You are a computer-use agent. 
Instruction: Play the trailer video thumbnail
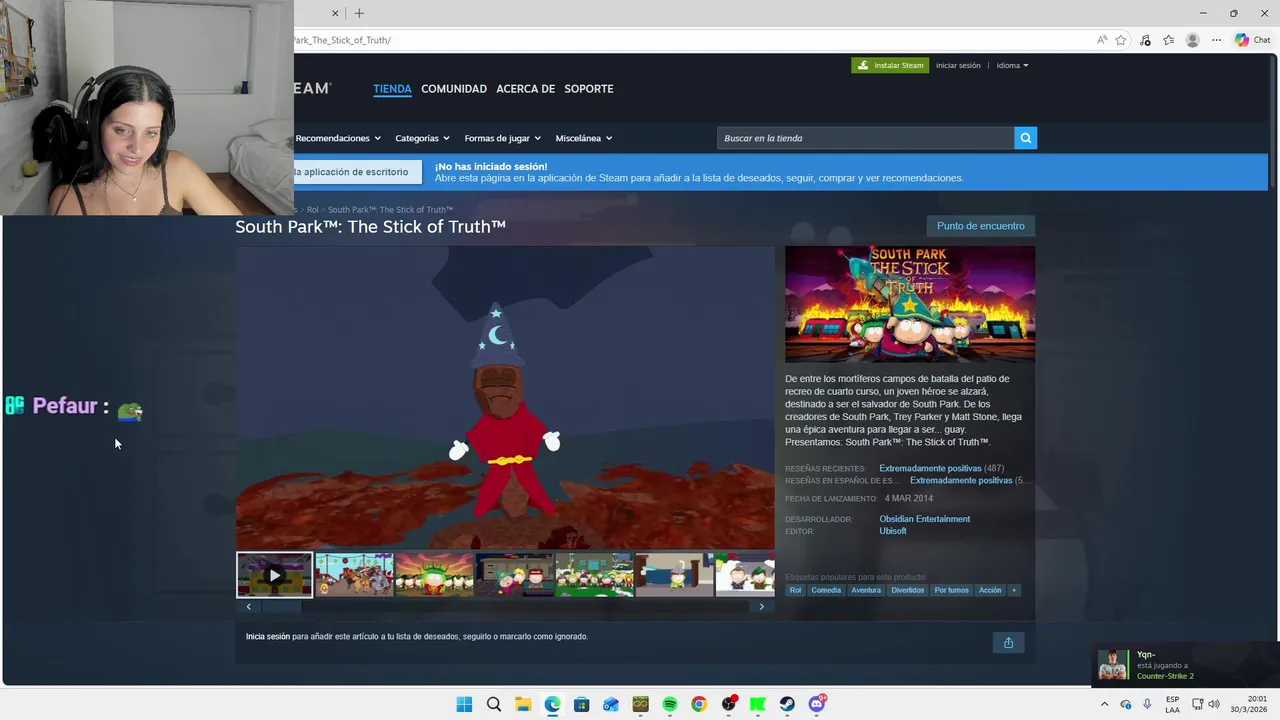(274, 575)
